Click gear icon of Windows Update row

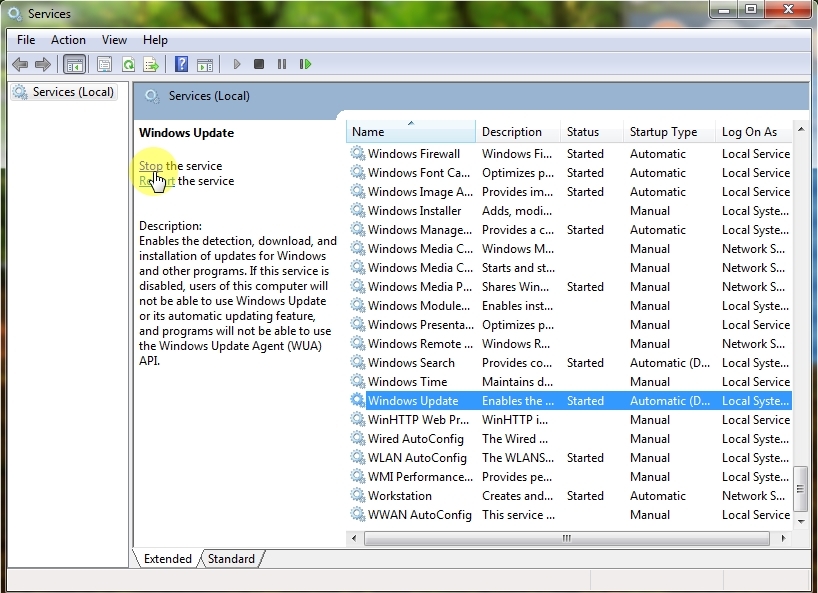(x=357, y=400)
